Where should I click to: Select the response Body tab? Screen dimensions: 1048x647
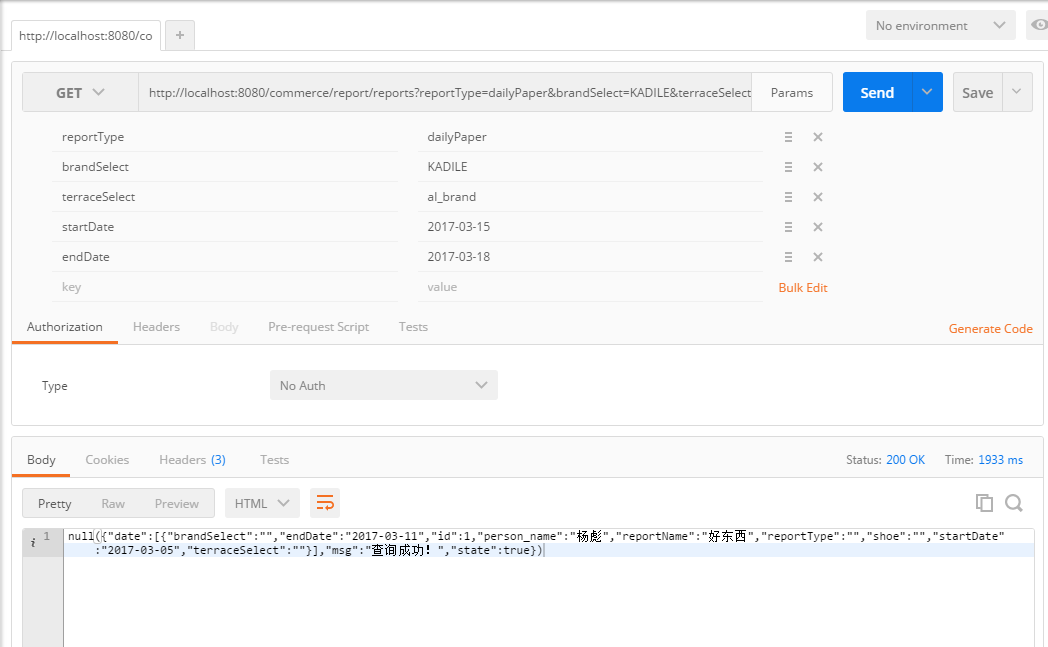click(41, 460)
